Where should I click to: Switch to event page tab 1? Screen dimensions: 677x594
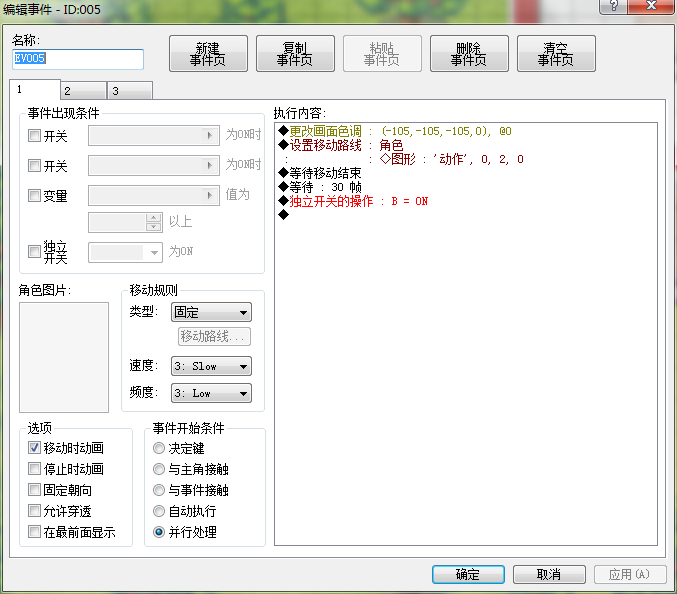35,90
